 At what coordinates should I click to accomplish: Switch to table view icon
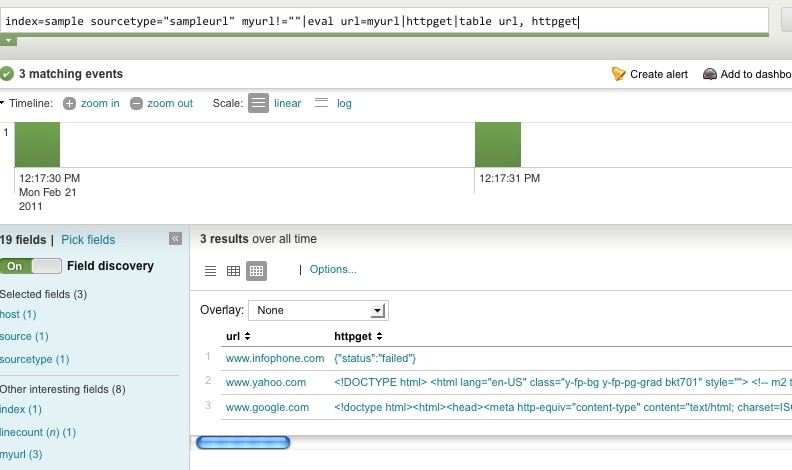point(233,270)
